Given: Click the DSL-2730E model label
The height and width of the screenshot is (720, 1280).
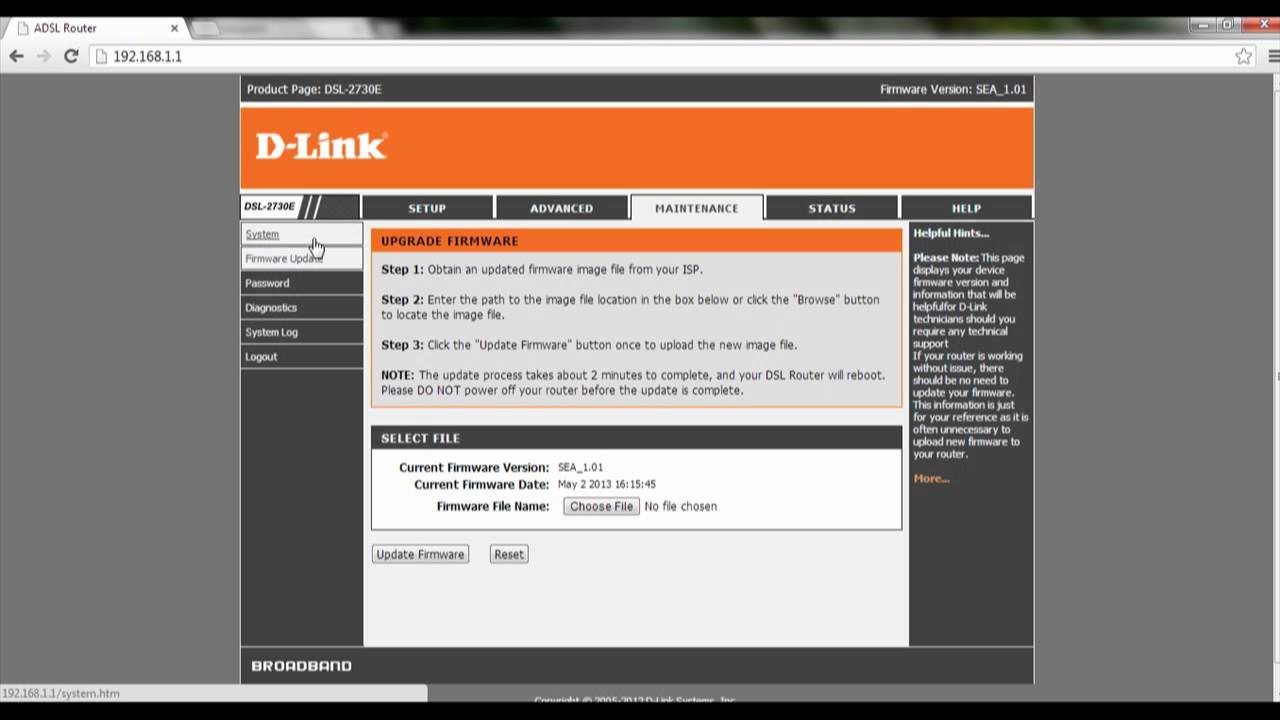Looking at the screenshot, I should (x=269, y=207).
